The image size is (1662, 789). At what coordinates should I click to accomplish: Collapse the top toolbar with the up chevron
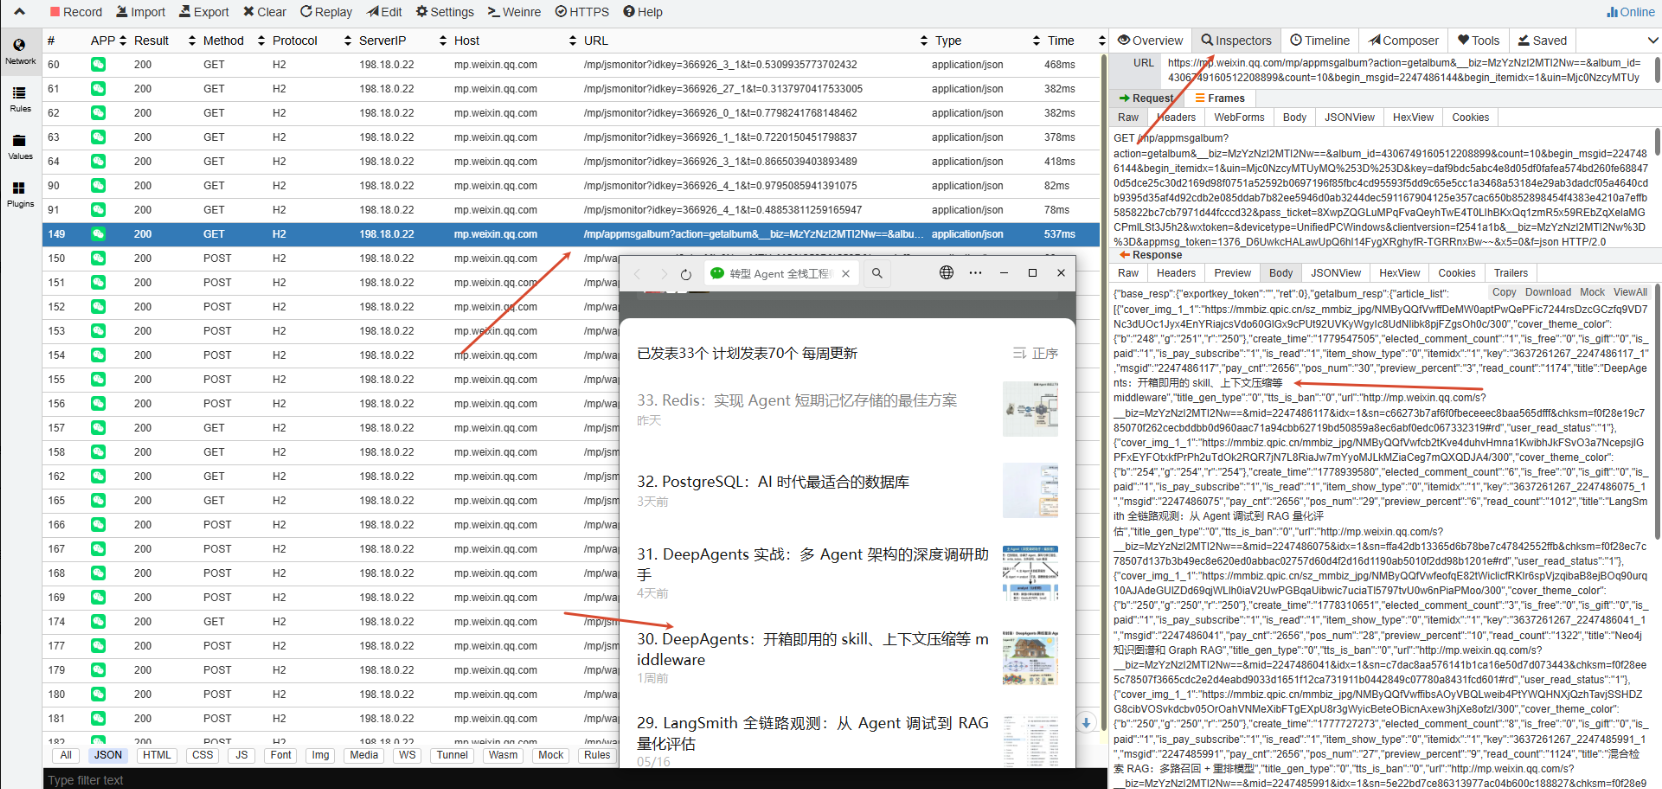coord(20,12)
